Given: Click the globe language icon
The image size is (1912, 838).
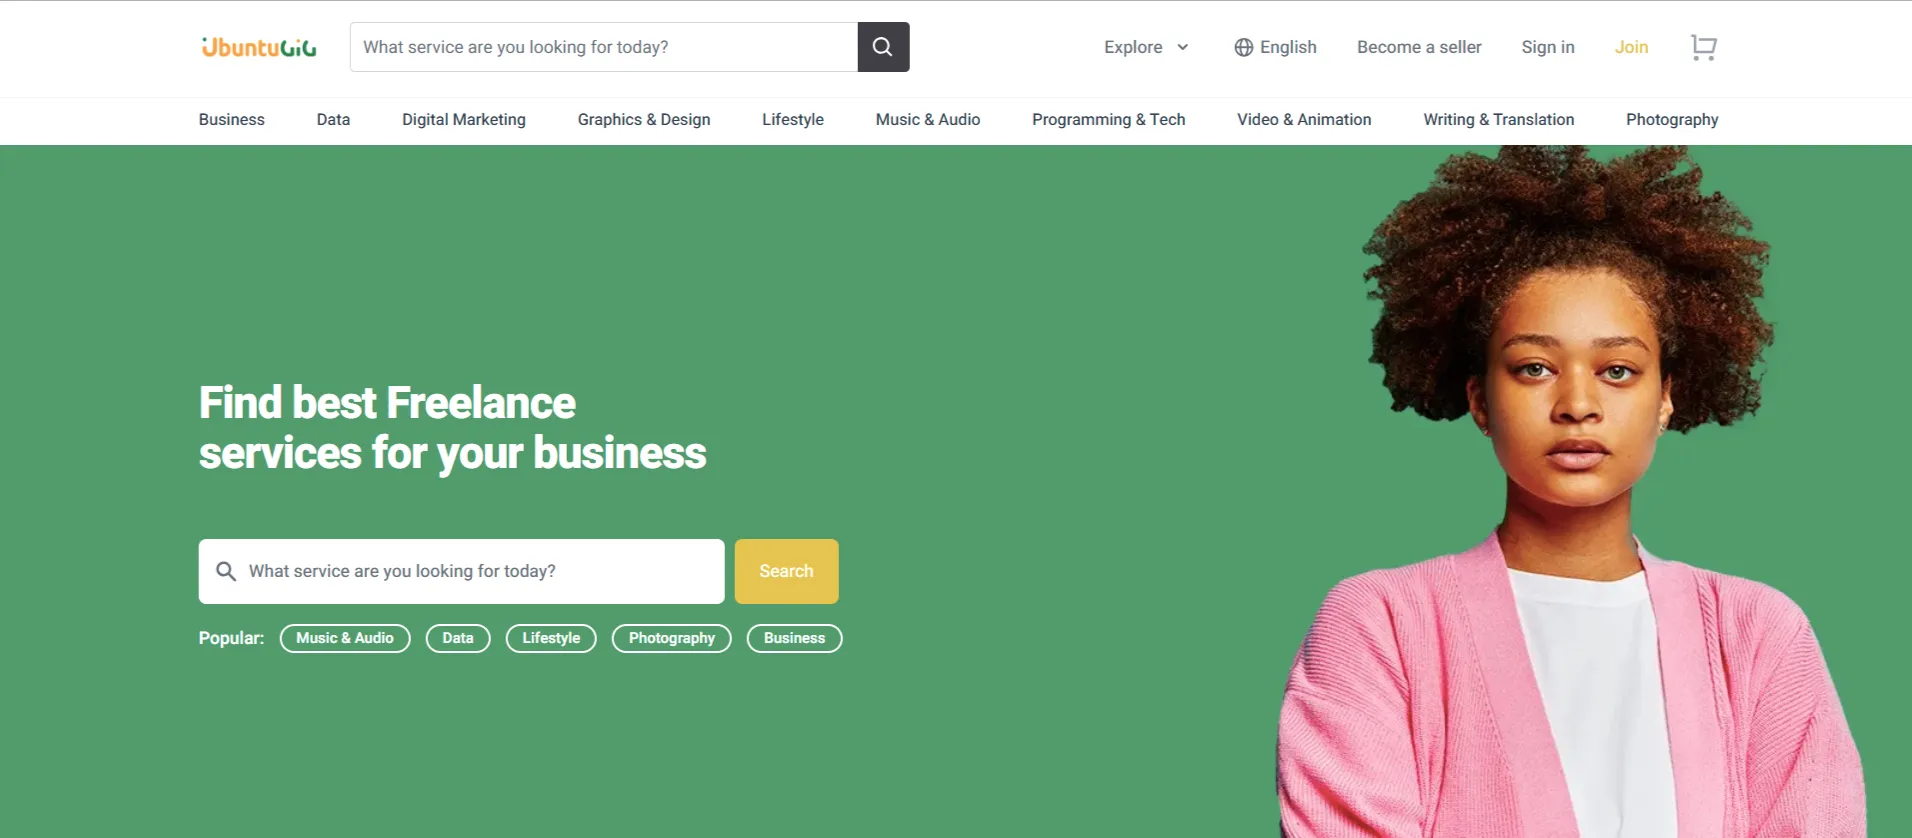Looking at the screenshot, I should [x=1243, y=47].
